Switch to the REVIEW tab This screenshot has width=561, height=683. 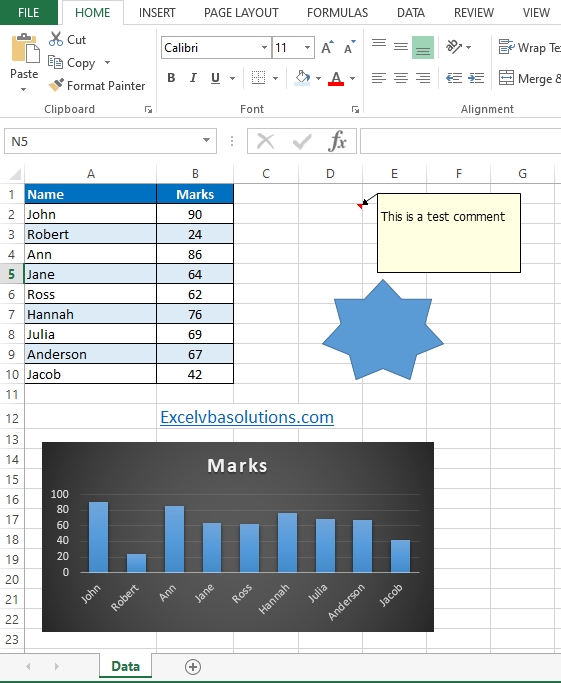(474, 13)
